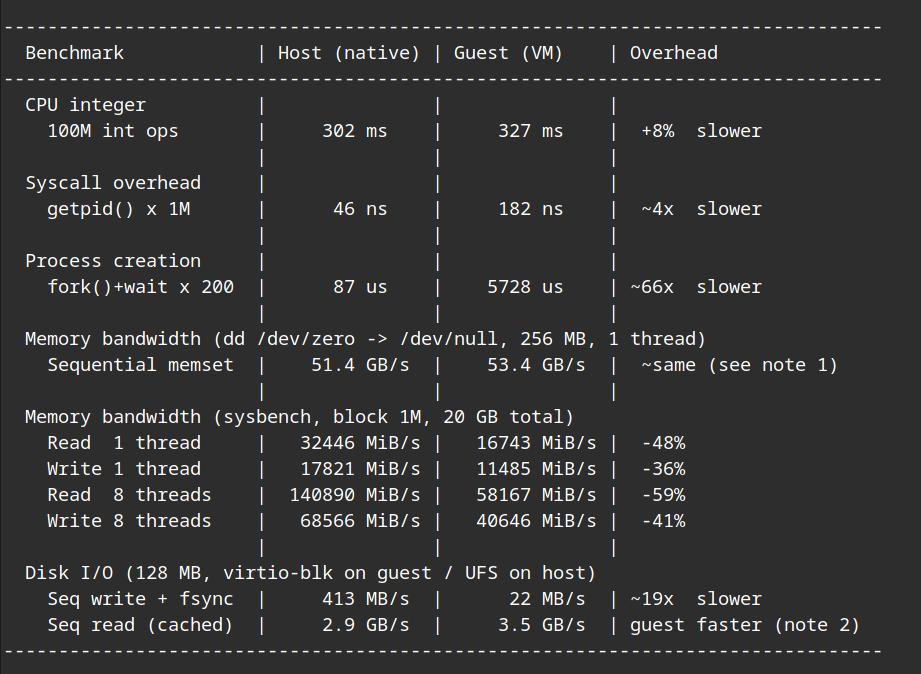Click the '87 us' host value

[x=360, y=287]
